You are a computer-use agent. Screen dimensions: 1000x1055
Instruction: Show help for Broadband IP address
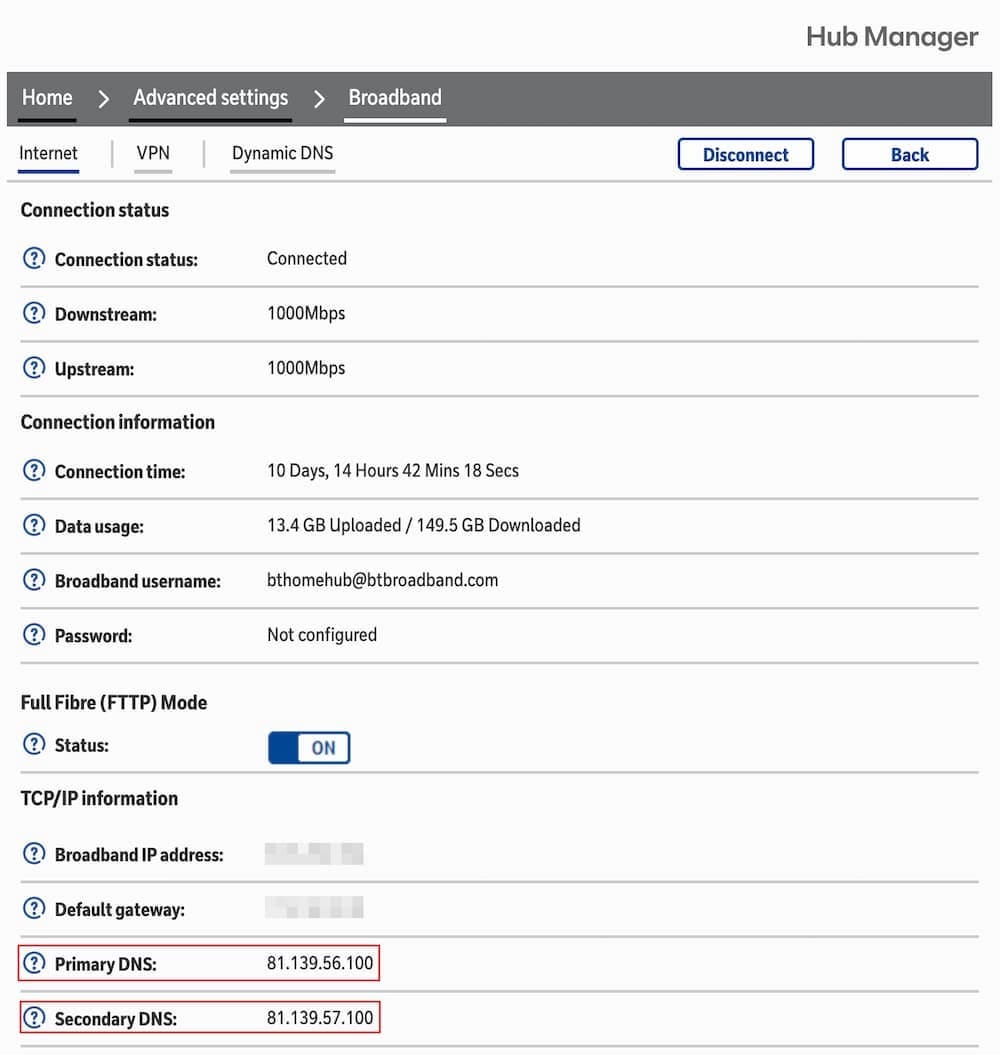(x=34, y=854)
